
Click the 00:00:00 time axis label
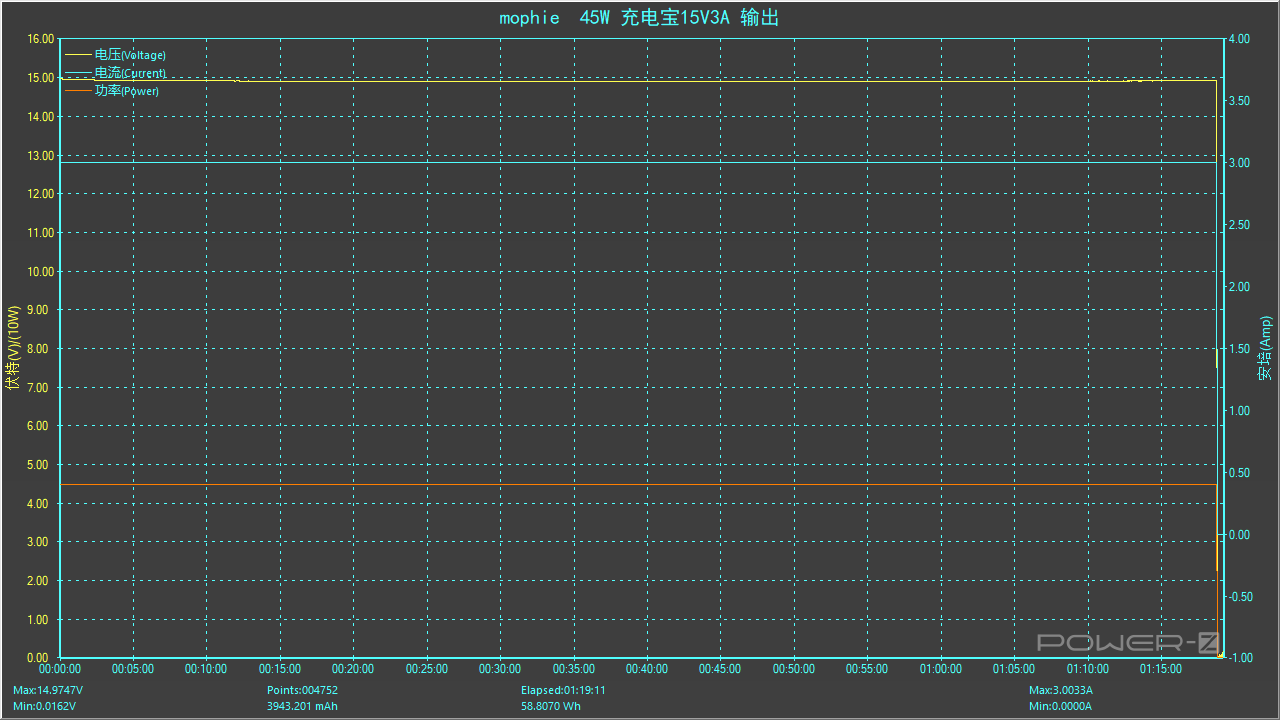(x=60, y=670)
